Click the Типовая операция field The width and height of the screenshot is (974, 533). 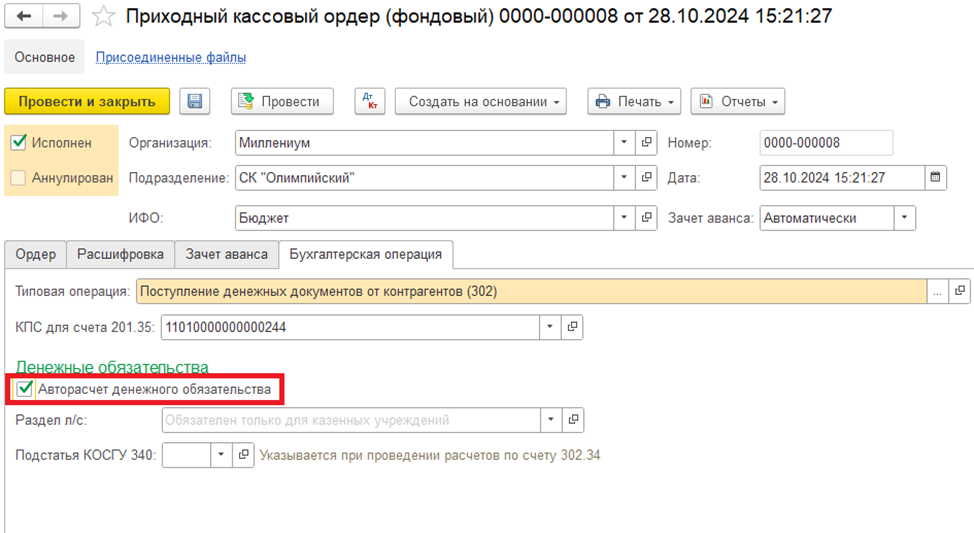click(x=532, y=291)
